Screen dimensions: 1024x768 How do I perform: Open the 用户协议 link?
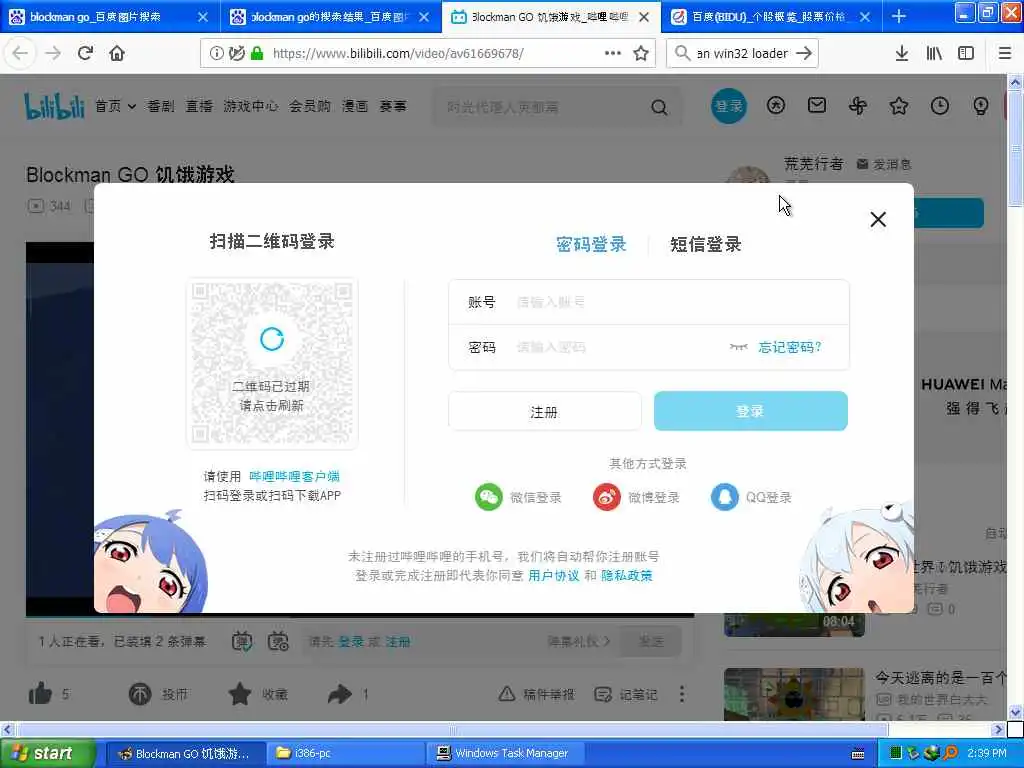[x=553, y=575]
